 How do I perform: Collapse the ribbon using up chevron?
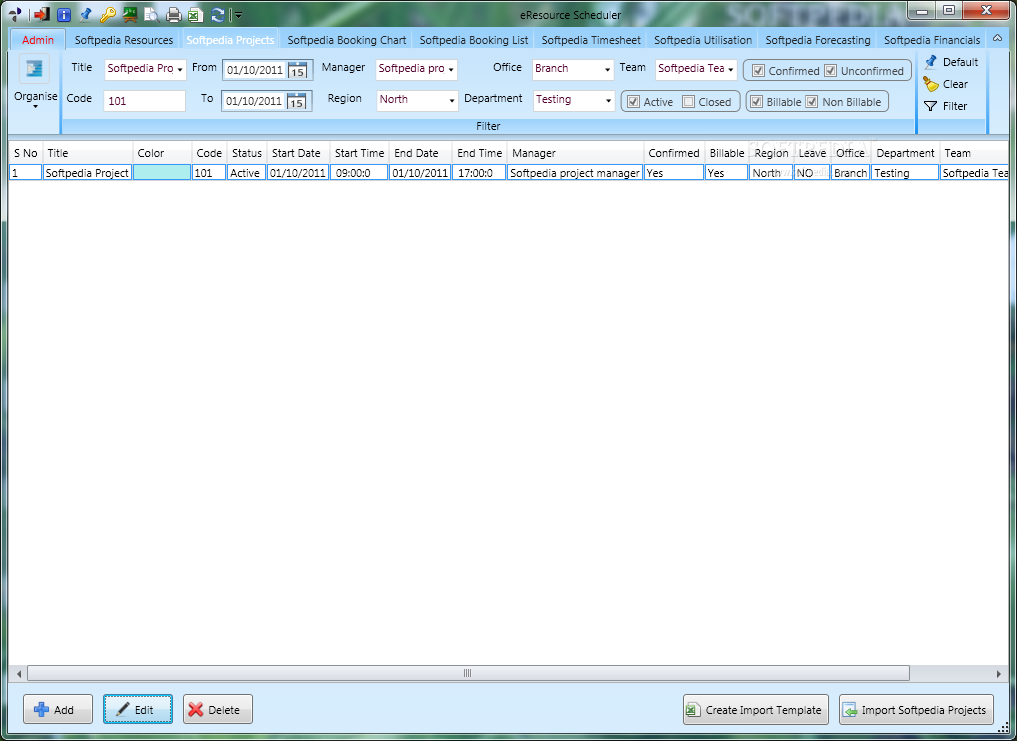point(998,38)
